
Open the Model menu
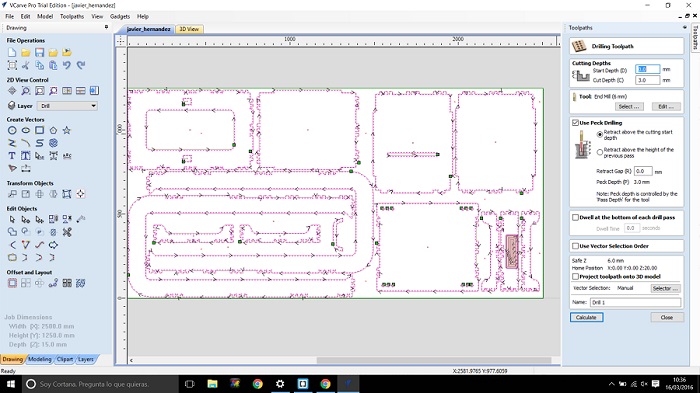pyautogui.click(x=45, y=17)
